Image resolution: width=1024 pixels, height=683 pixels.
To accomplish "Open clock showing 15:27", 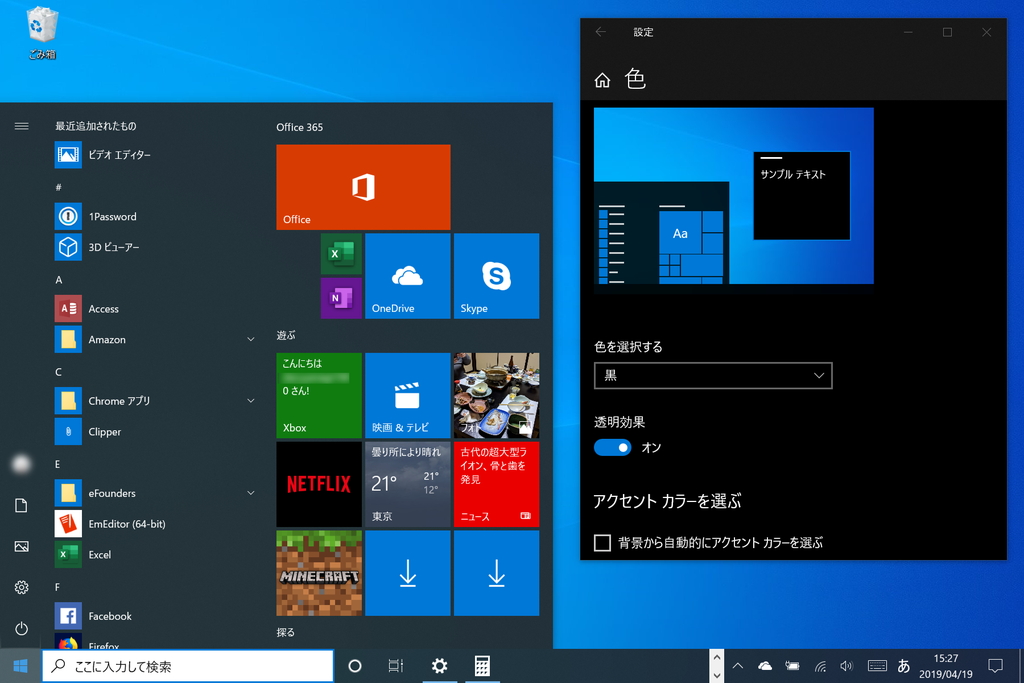I will pyautogui.click(x=946, y=666).
